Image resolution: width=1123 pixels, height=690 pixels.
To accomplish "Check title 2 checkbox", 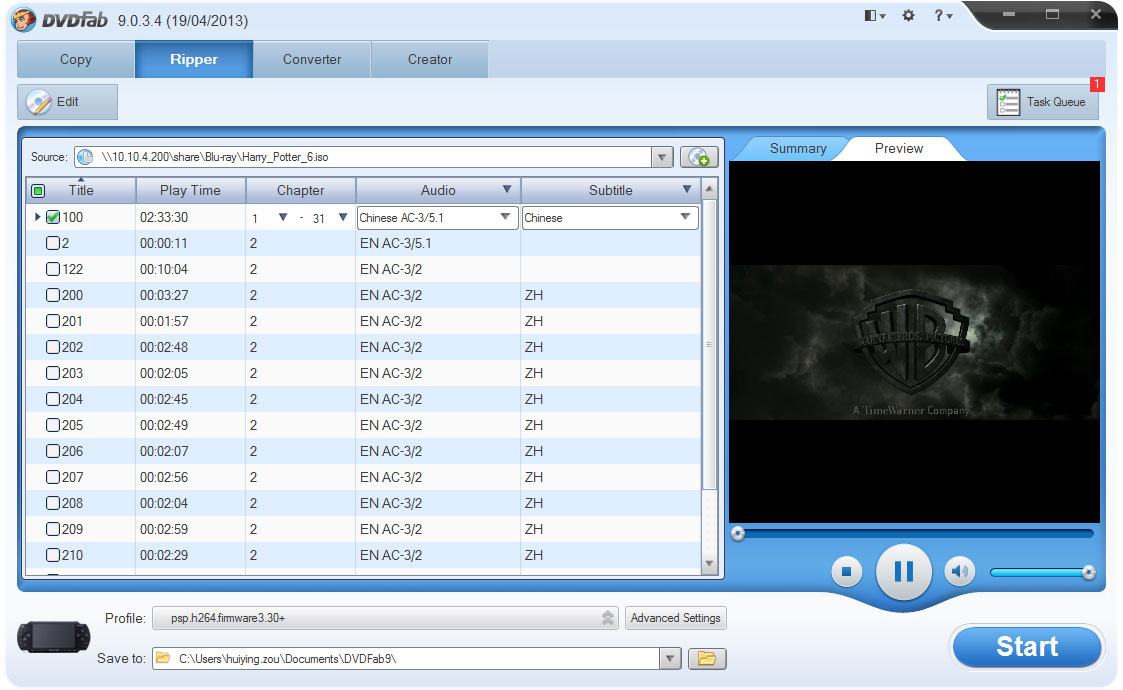I will pos(53,243).
